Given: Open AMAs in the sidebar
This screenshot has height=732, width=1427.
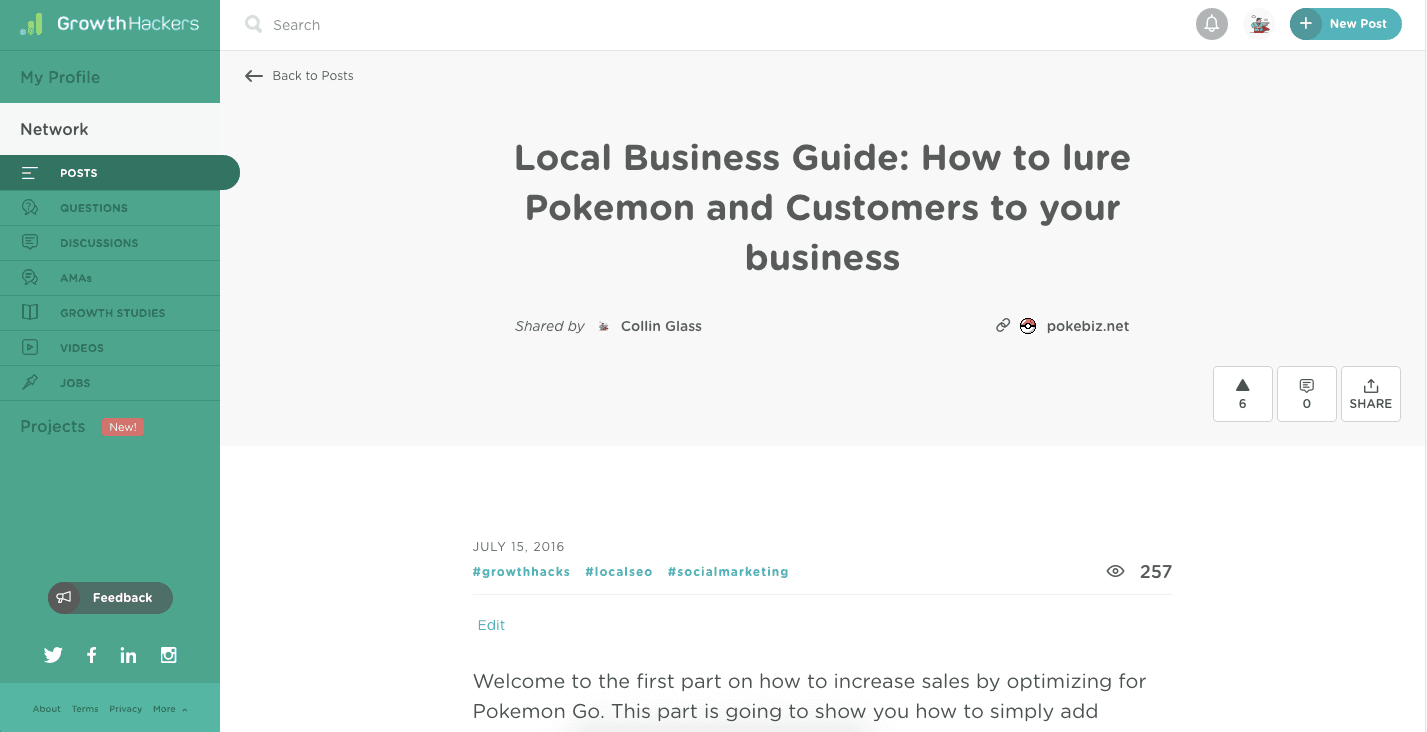Looking at the screenshot, I should [110, 278].
